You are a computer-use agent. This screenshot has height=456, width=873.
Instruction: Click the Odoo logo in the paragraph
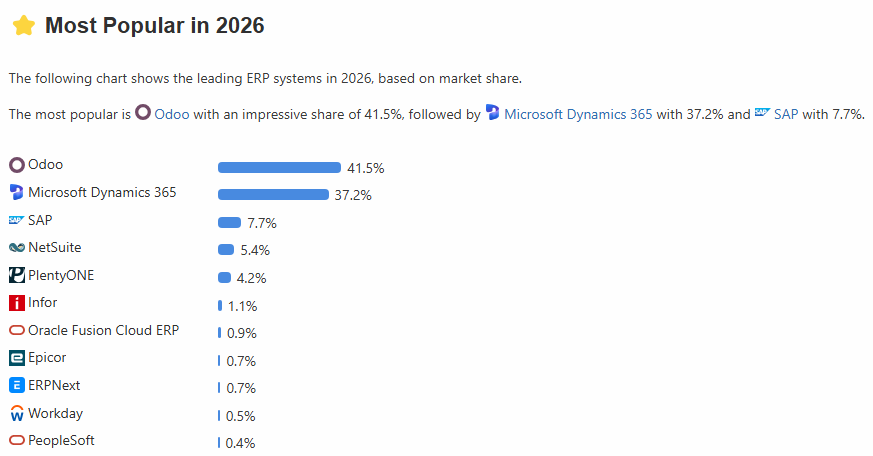click(143, 112)
